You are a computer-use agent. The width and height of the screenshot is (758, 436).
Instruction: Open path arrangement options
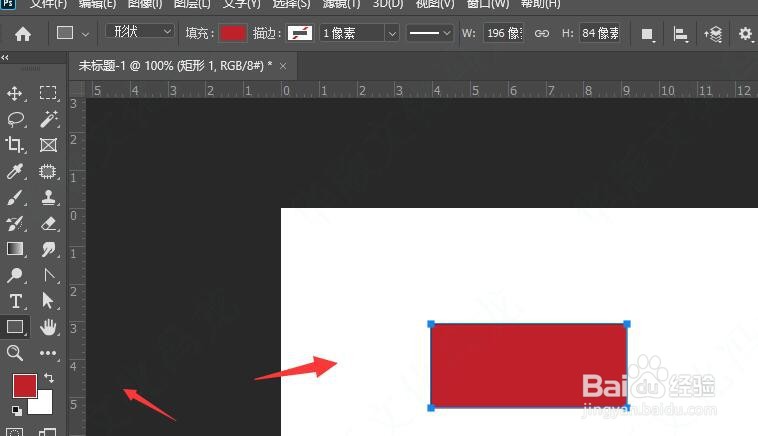713,34
